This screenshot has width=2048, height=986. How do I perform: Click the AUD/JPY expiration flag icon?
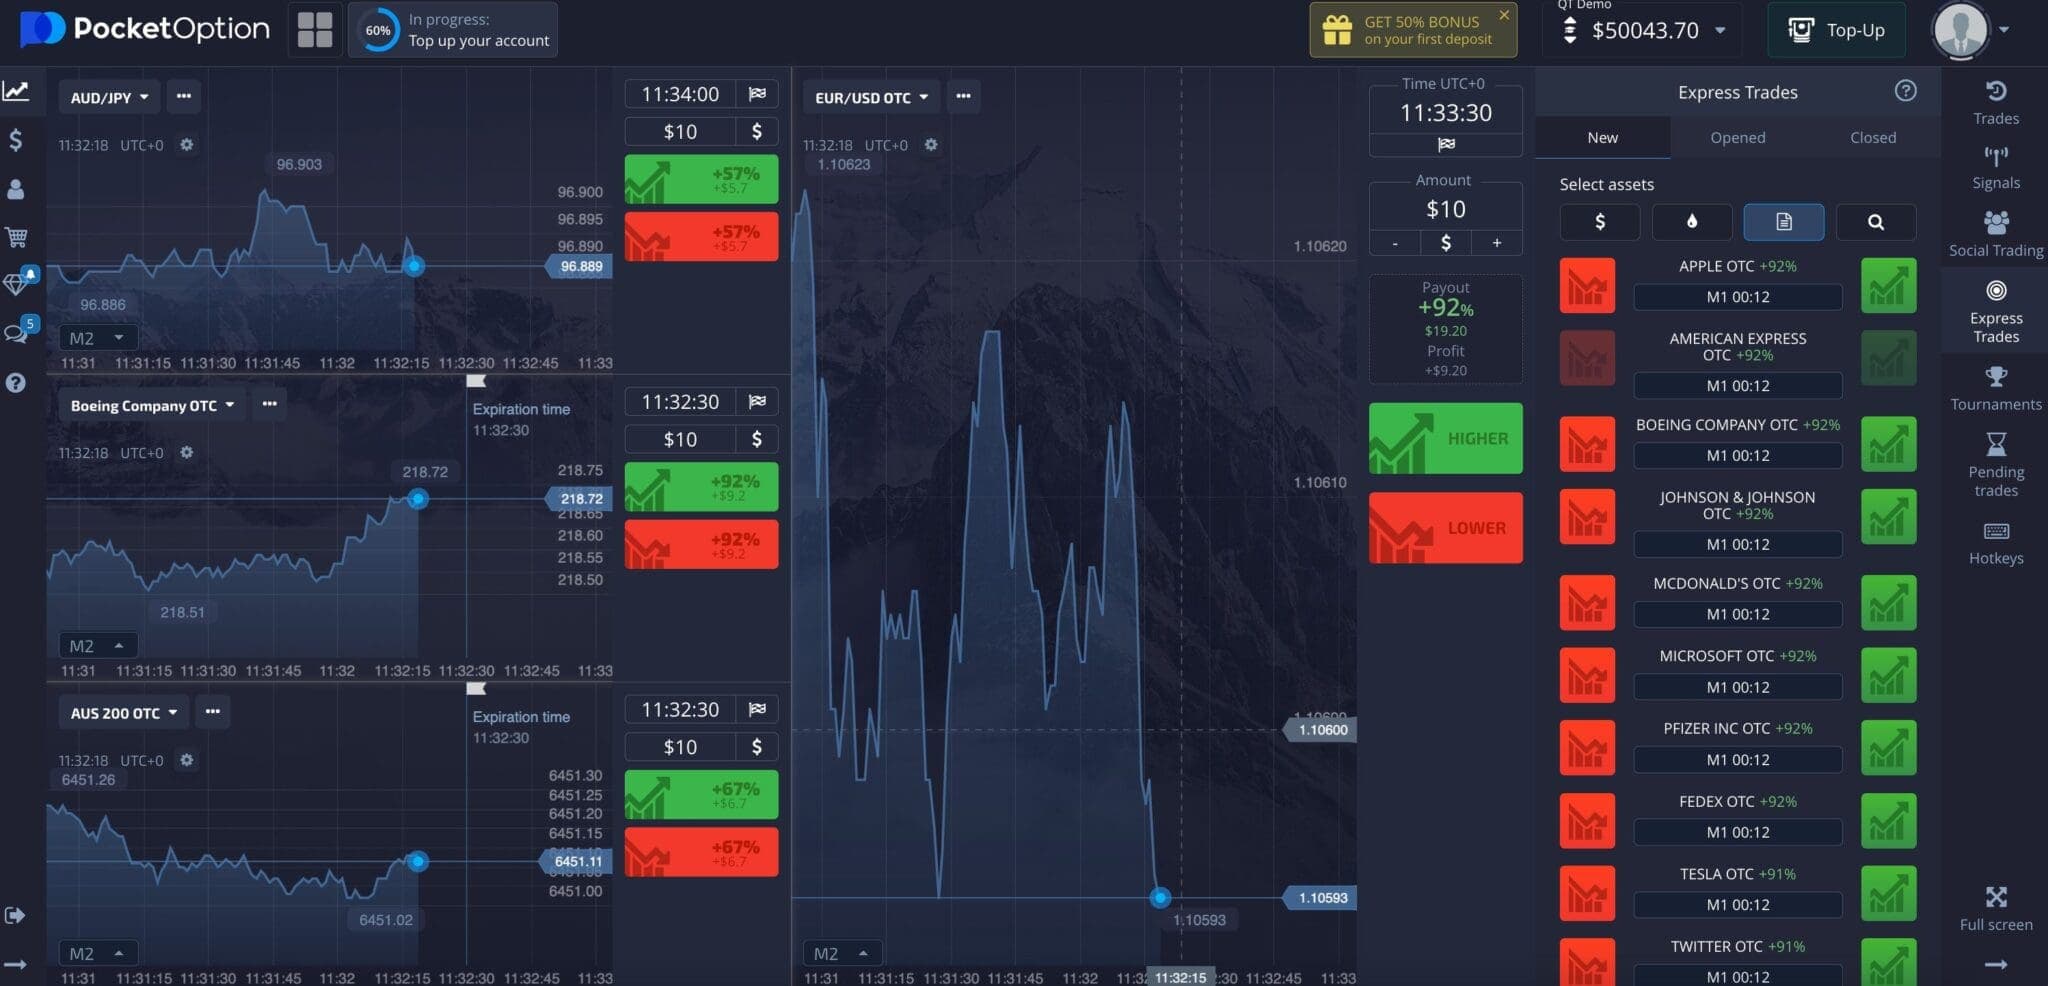point(757,94)
